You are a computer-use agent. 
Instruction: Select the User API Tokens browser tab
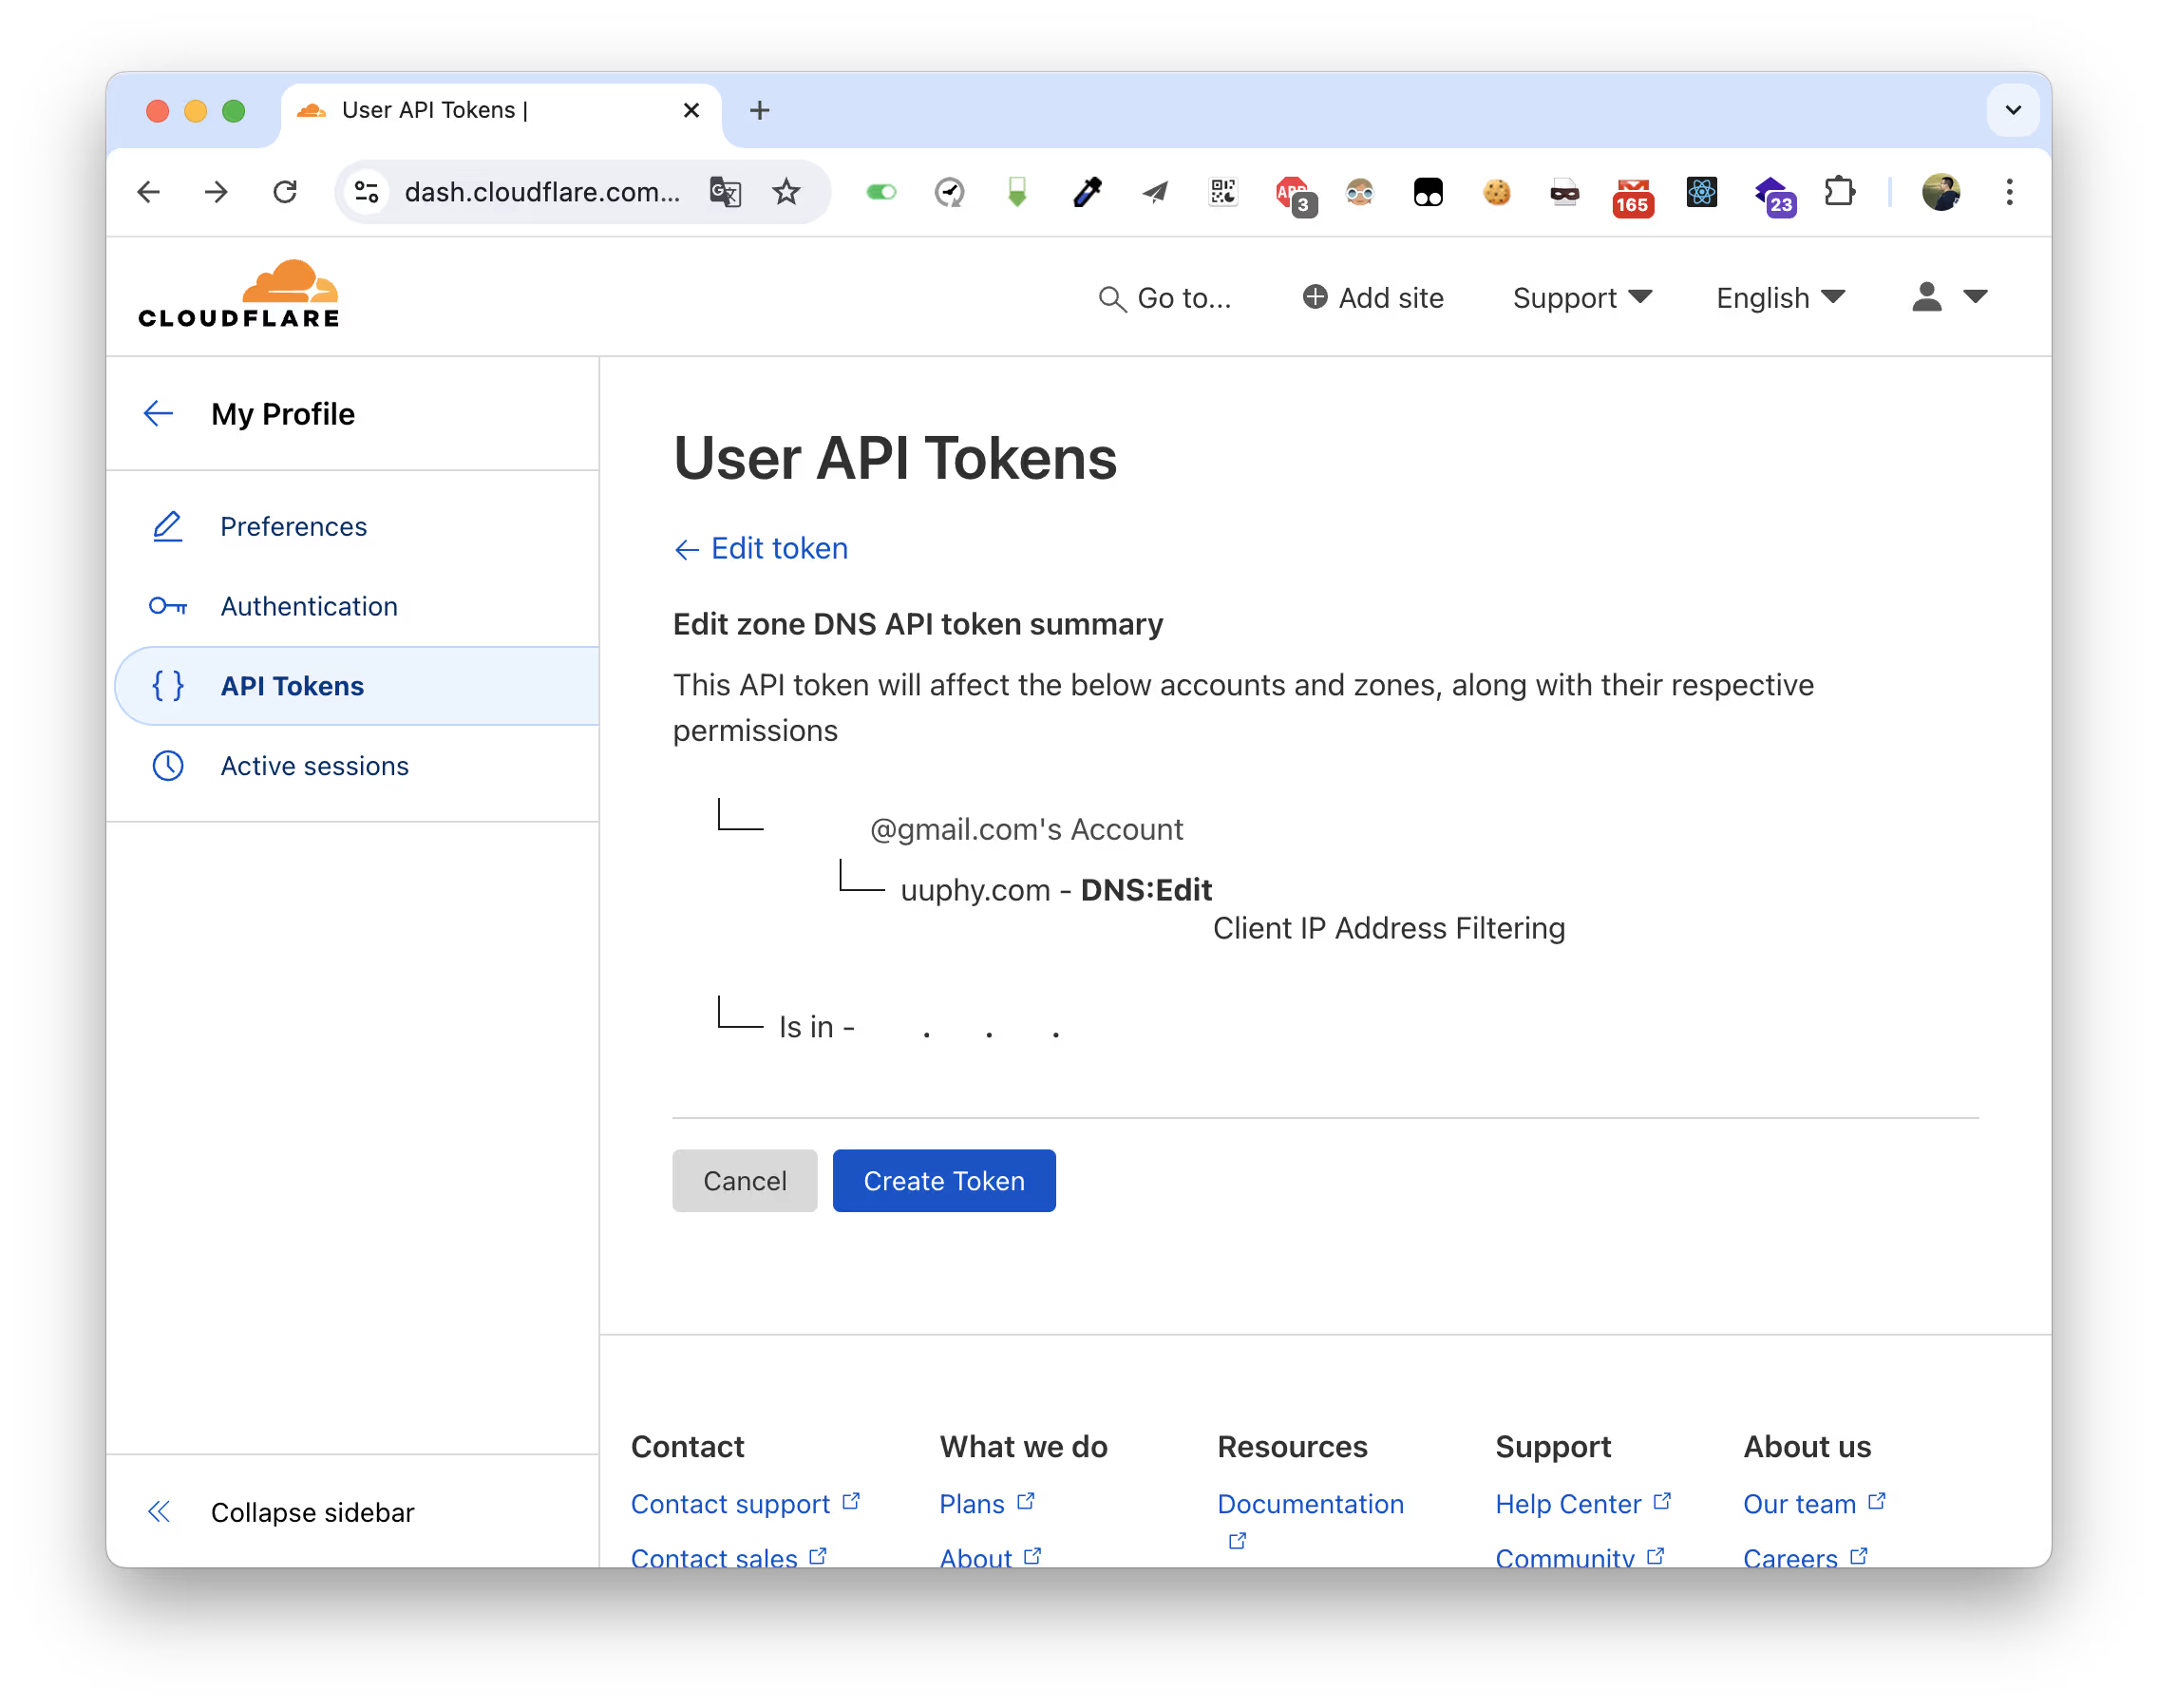coord(500,110)
